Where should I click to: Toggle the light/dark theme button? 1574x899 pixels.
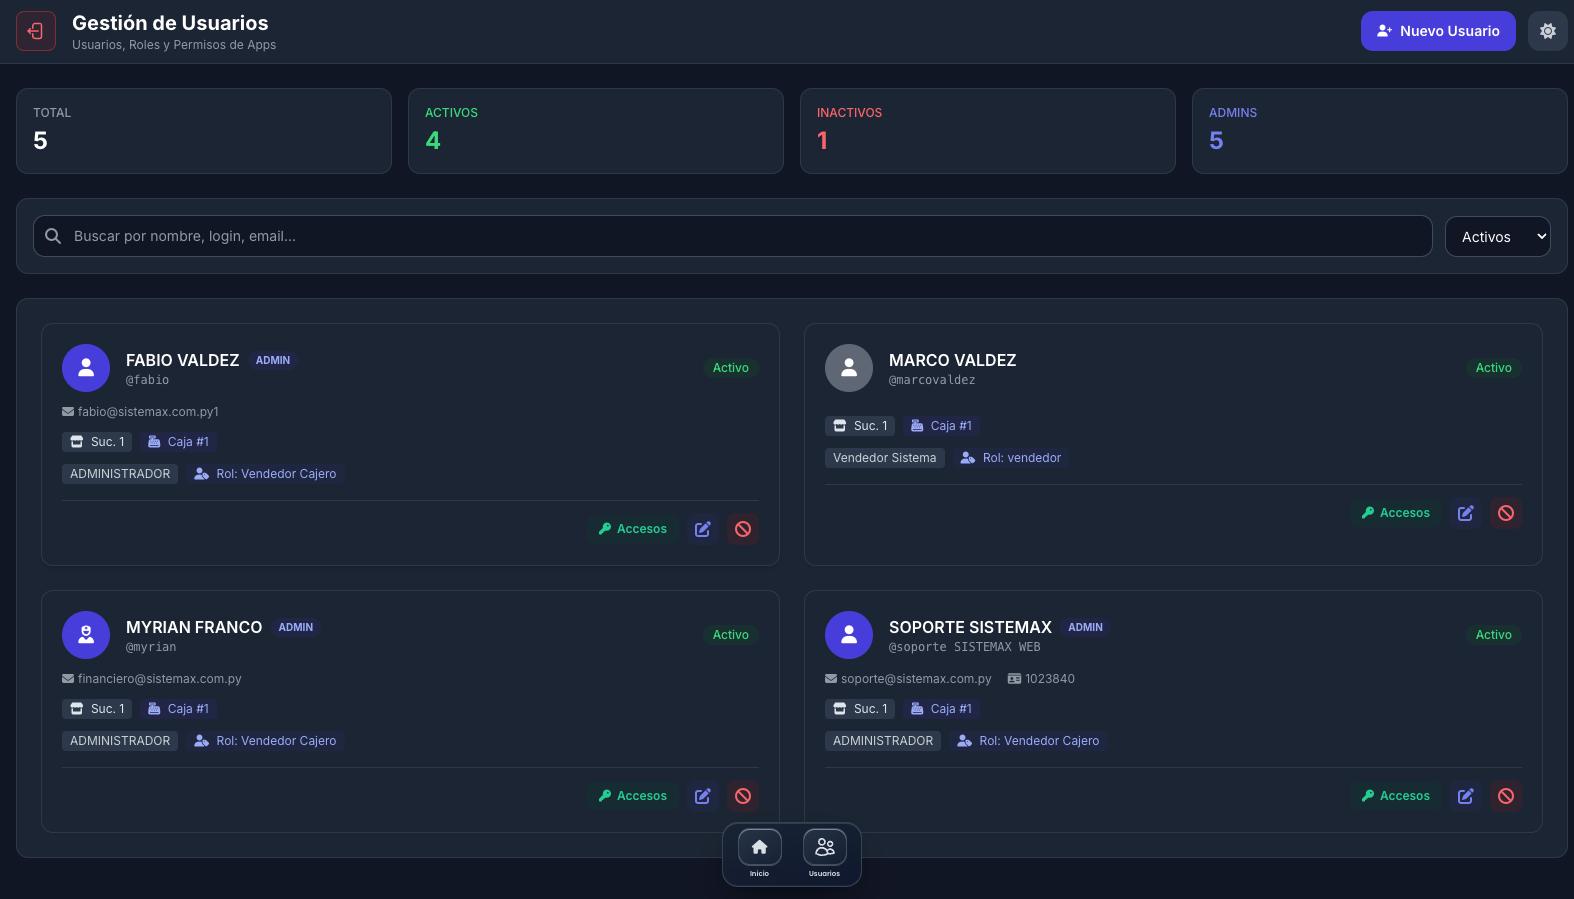(1547, 31)
